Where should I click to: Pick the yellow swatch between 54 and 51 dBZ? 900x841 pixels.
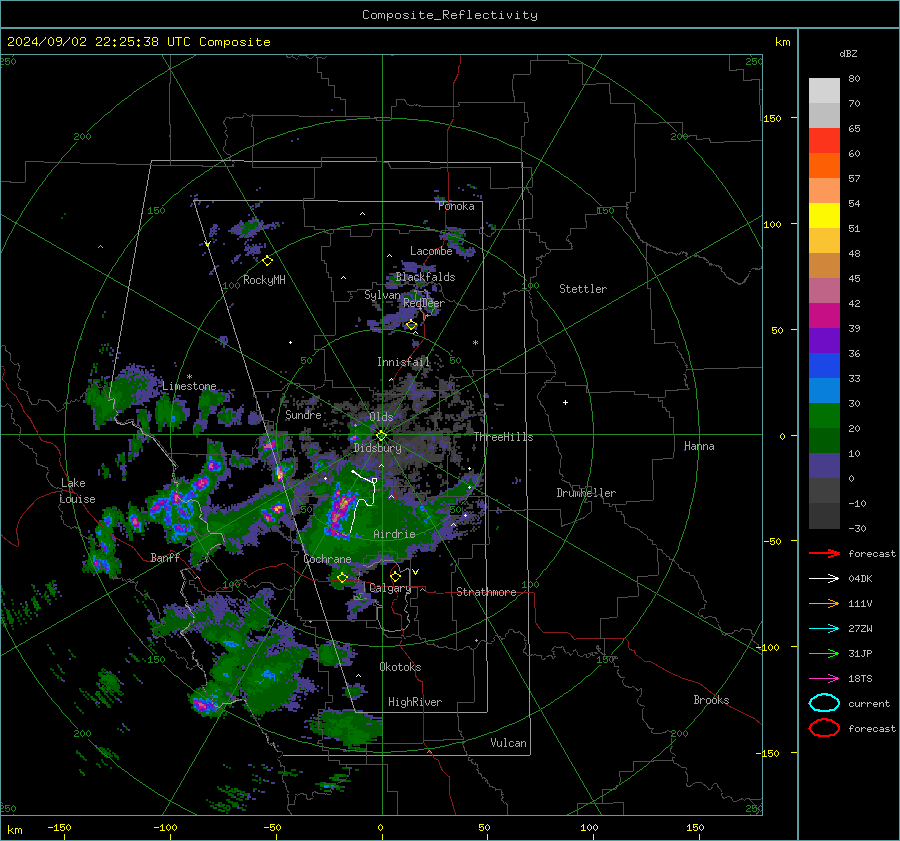point(824,215)
